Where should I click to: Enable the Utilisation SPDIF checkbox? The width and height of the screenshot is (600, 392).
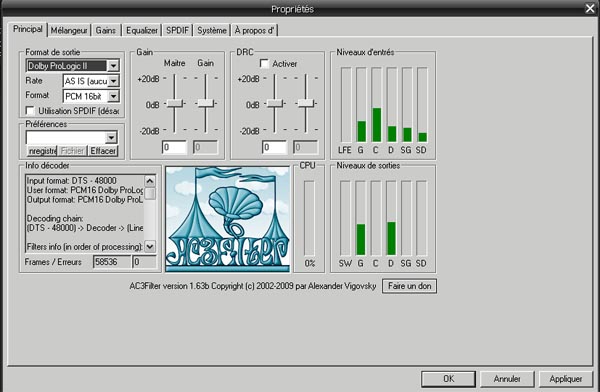click(30, 111)
